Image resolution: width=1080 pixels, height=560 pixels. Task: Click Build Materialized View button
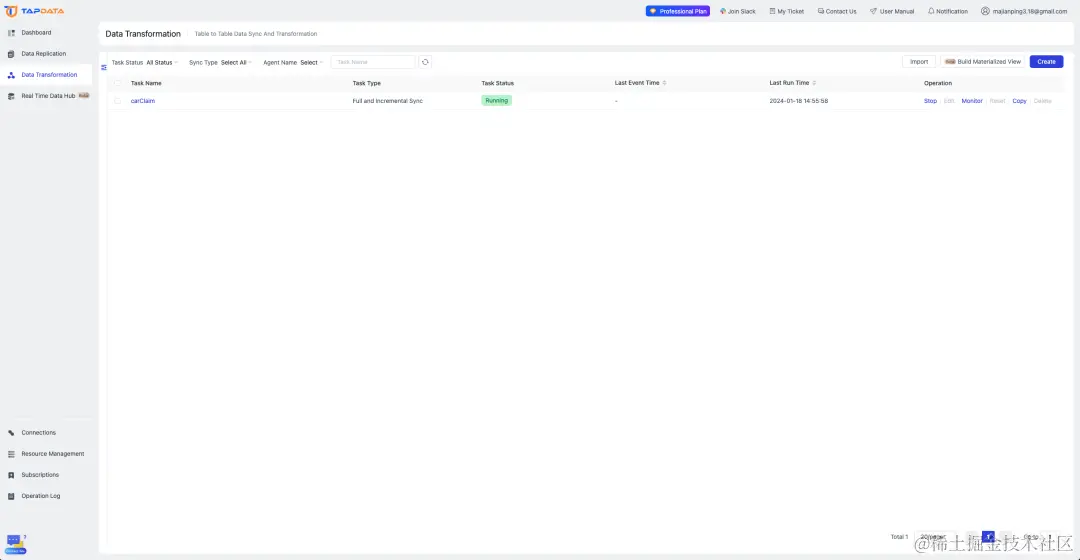(x=983, y=62)
